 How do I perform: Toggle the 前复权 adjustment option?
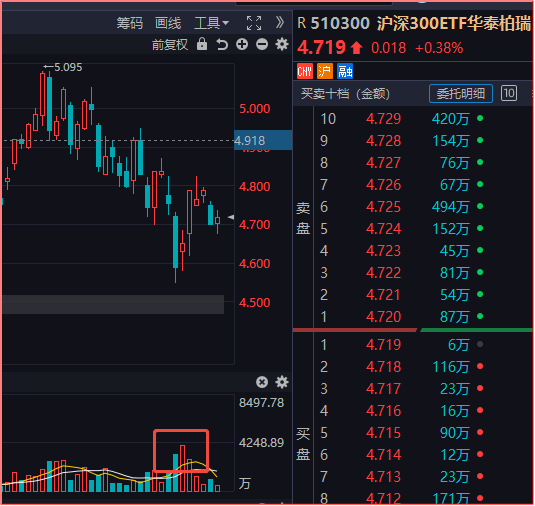[x=170, y=45]
